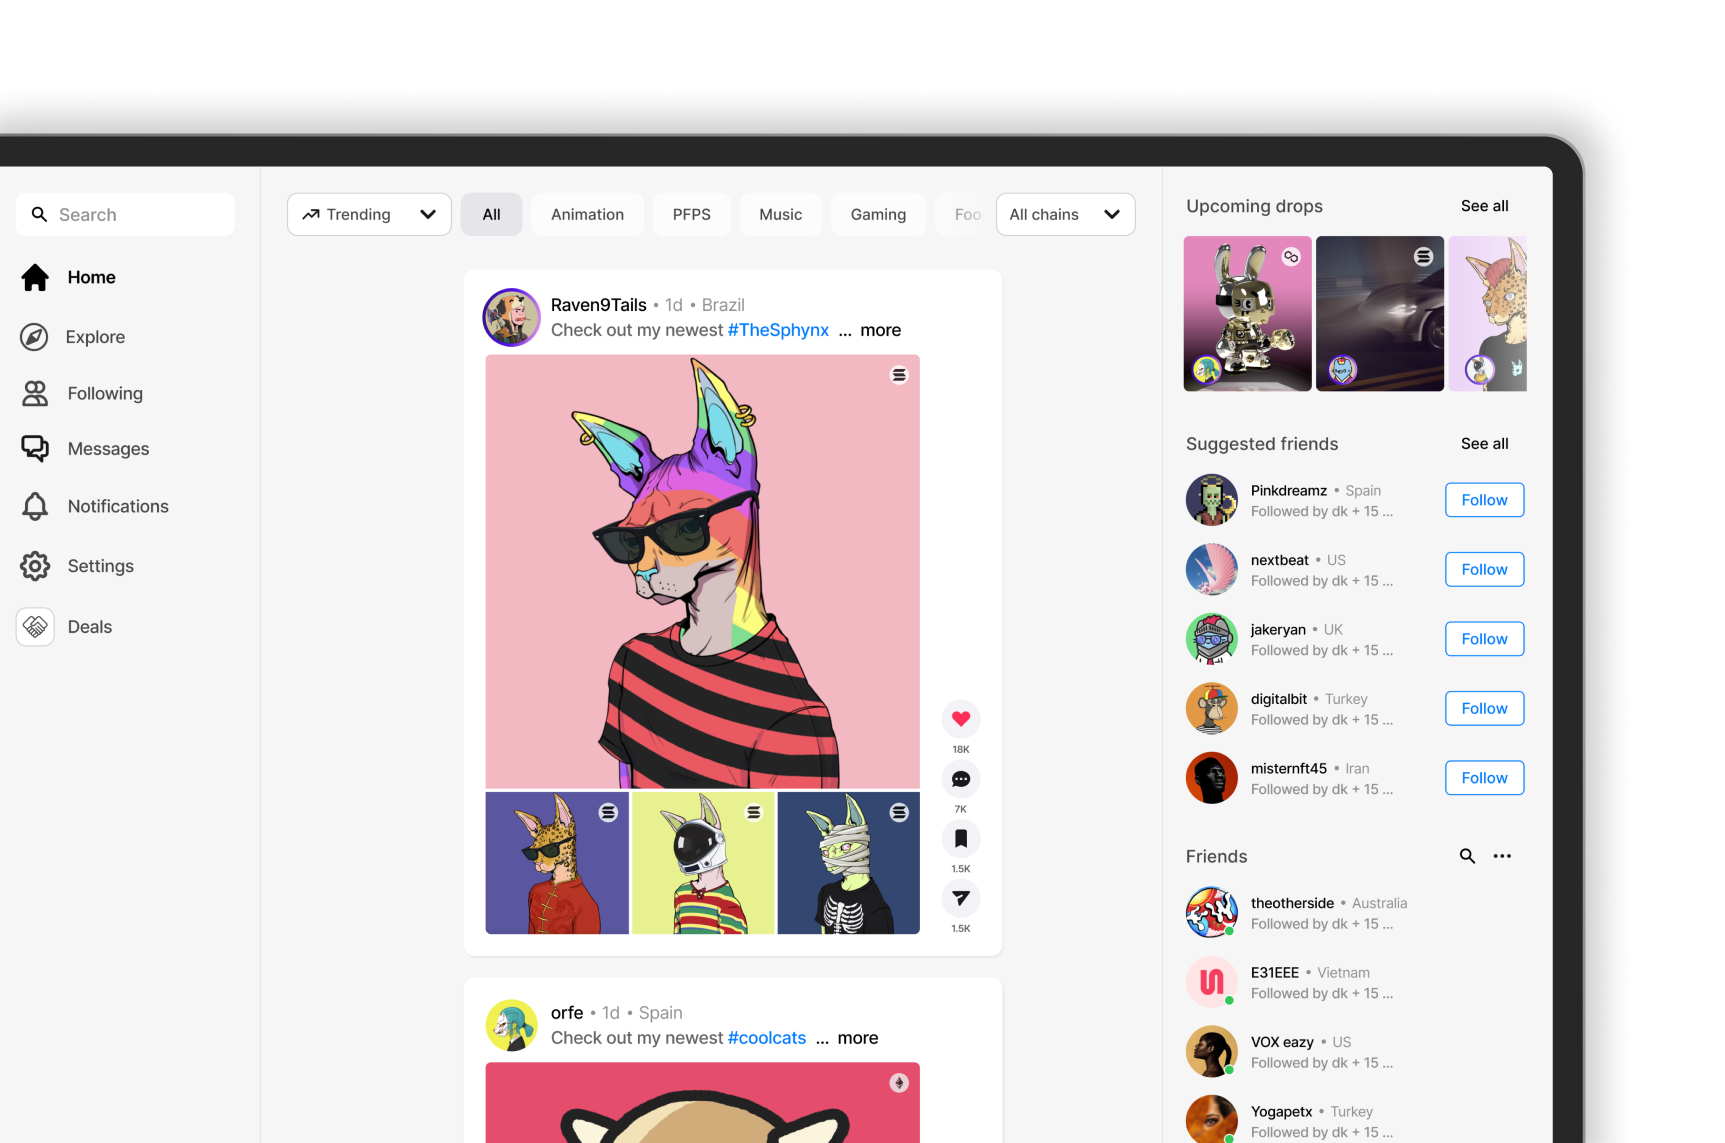Open the #TheSphynx hashtag link
This screenshot has width=1725, height=1143.
[778, 330]
